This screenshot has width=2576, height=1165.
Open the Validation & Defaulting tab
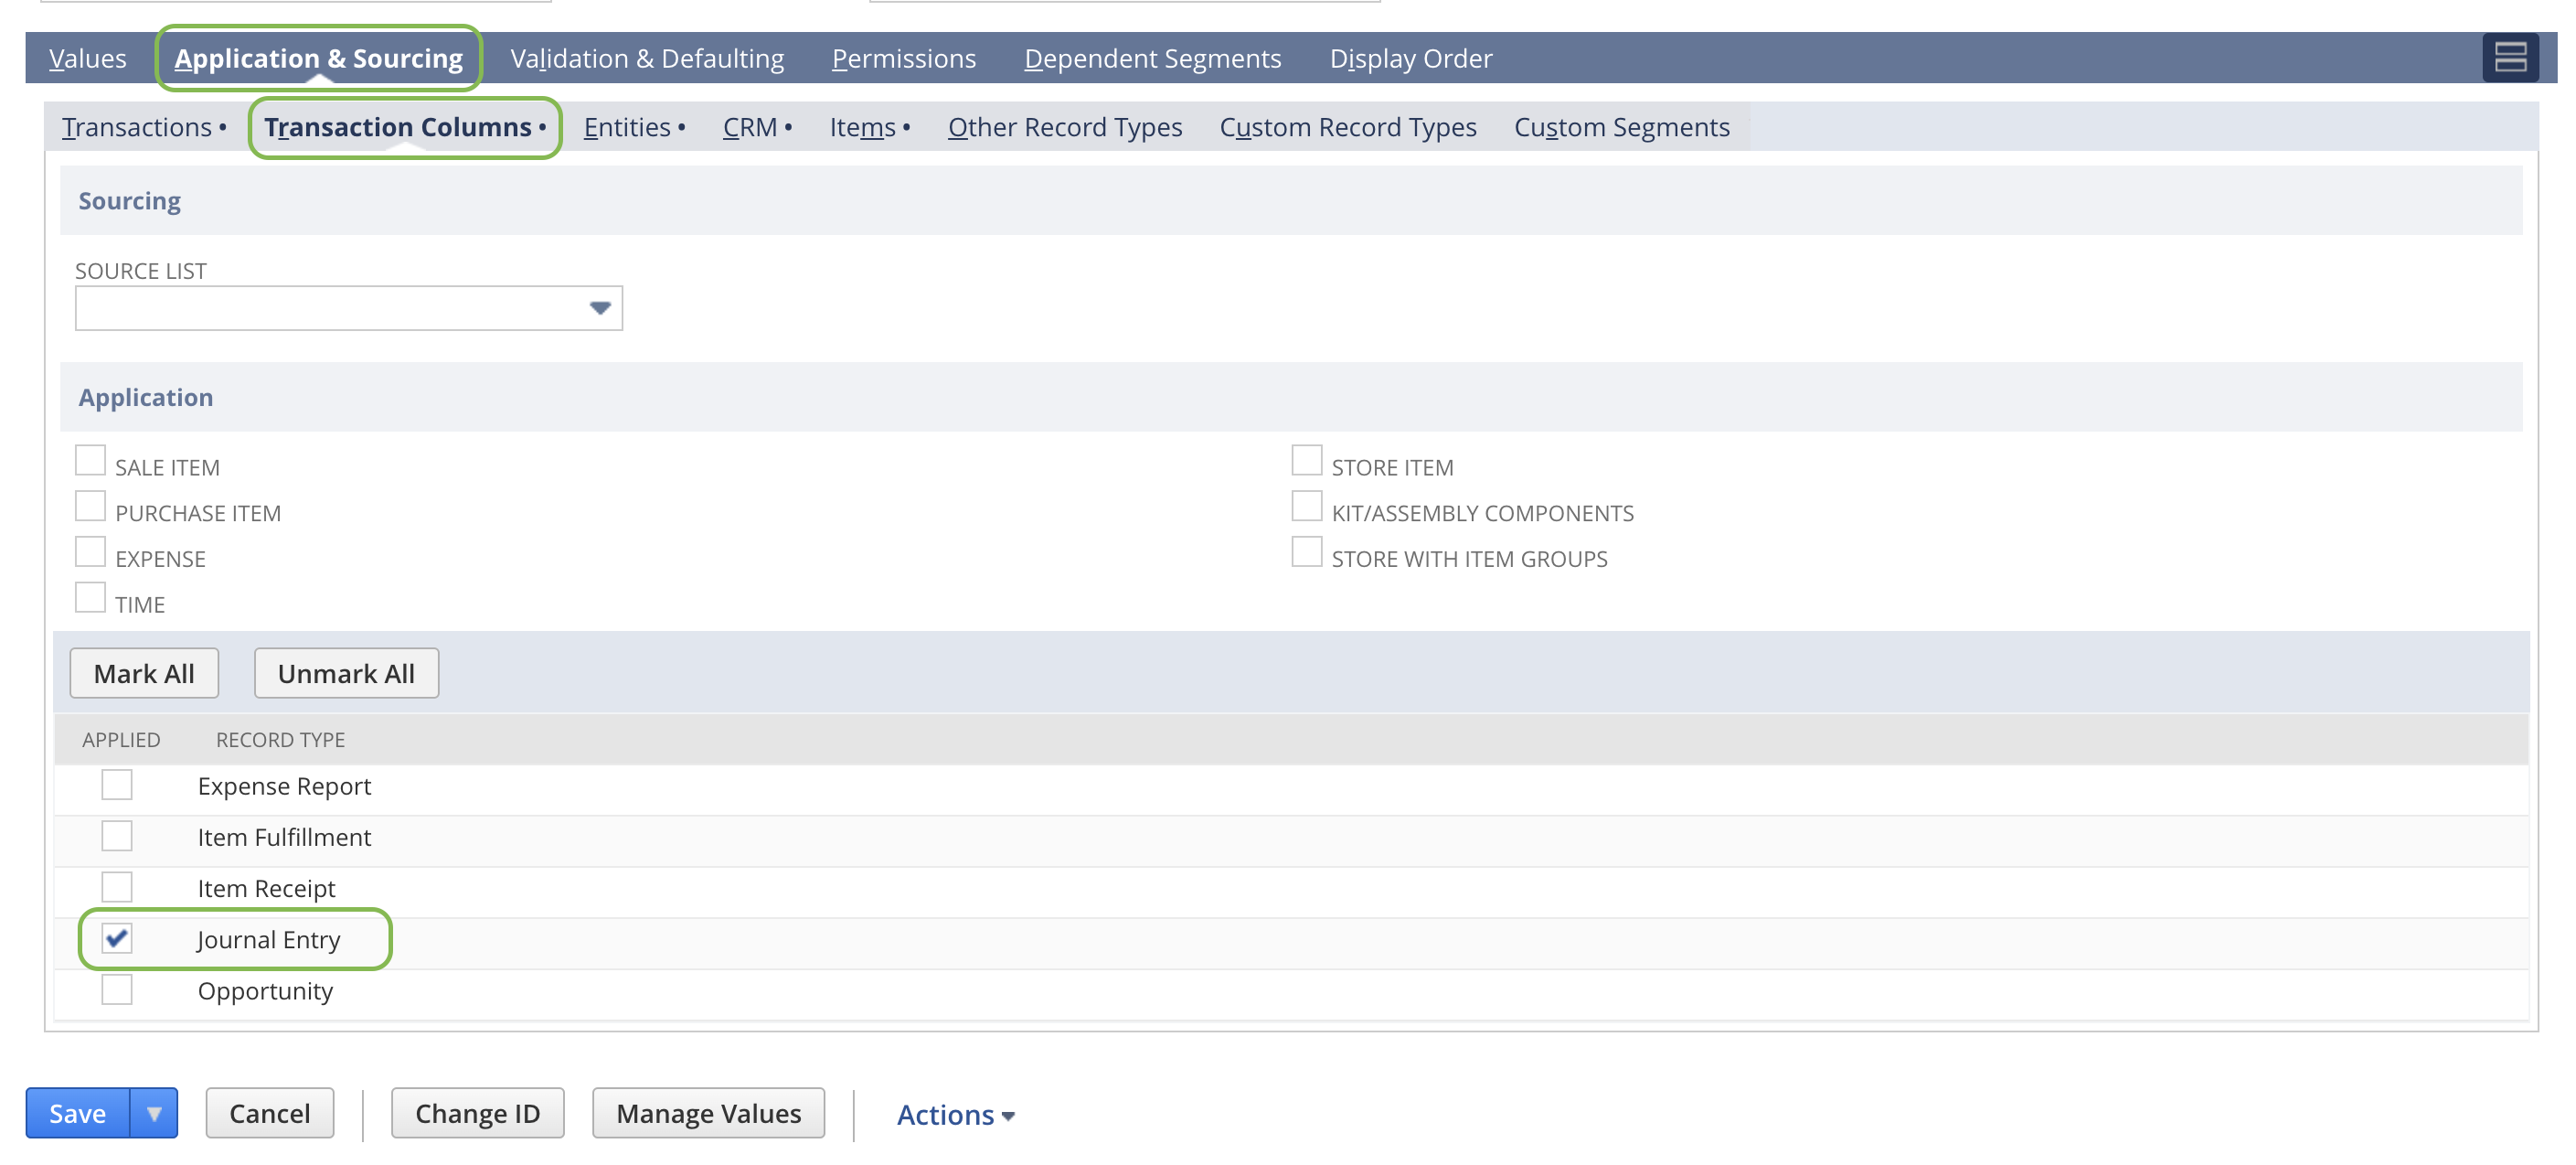[647, 58]
